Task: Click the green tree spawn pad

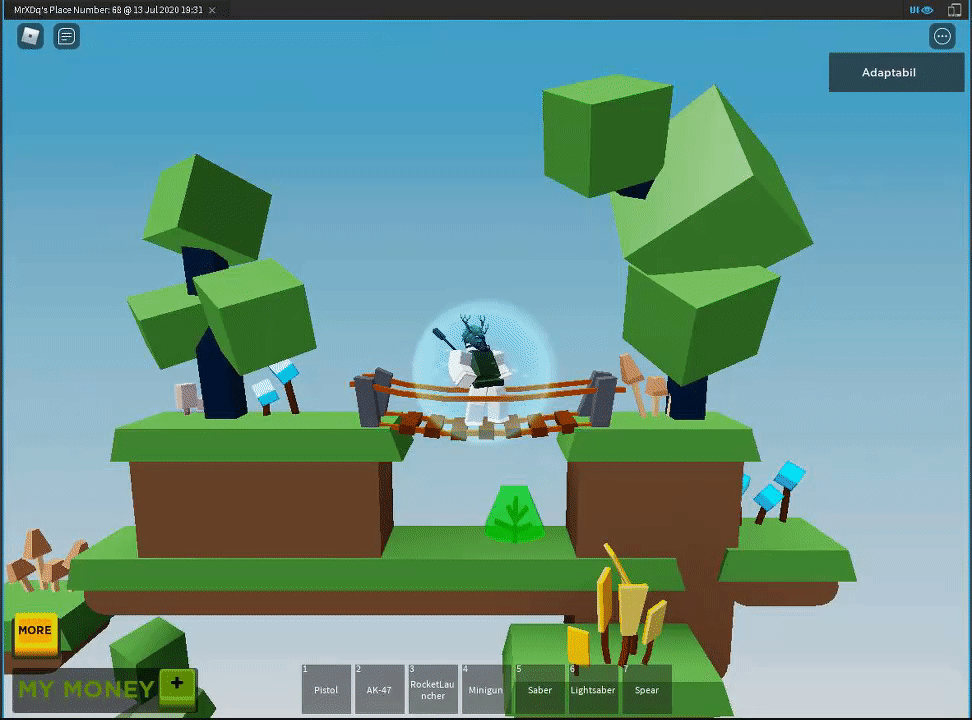Action: coord(515,514)
